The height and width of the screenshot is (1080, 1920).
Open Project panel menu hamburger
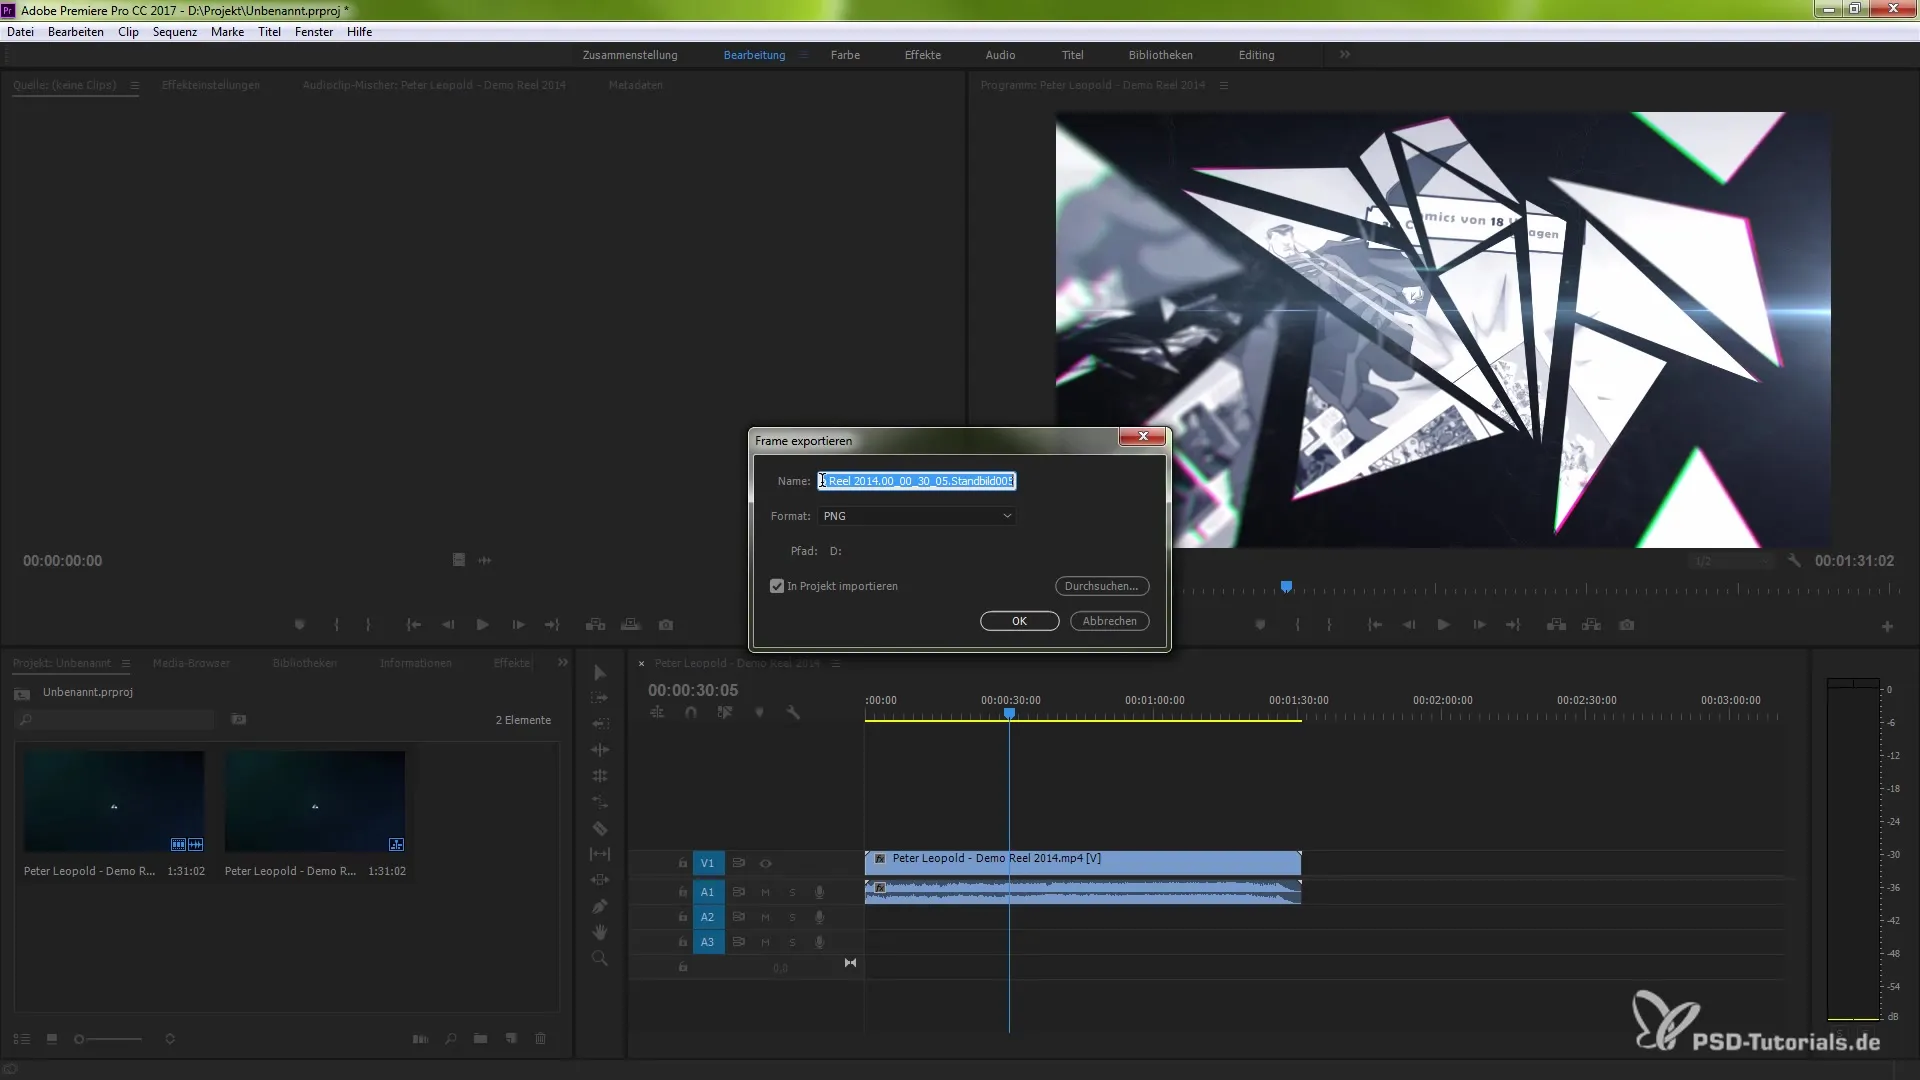(x=126, y=663)
